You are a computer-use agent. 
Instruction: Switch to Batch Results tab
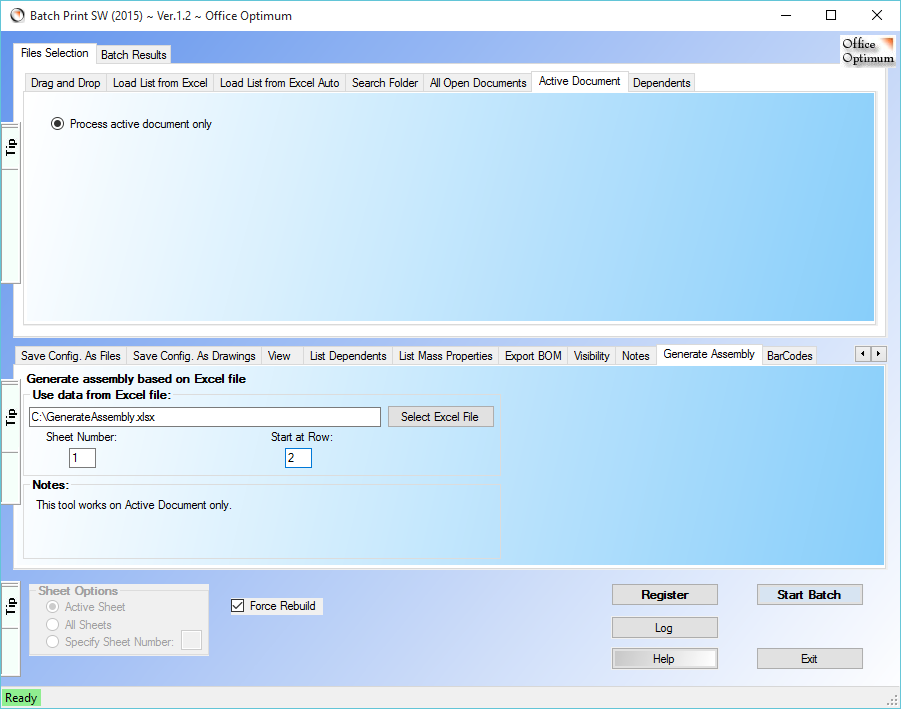point(133,55)
